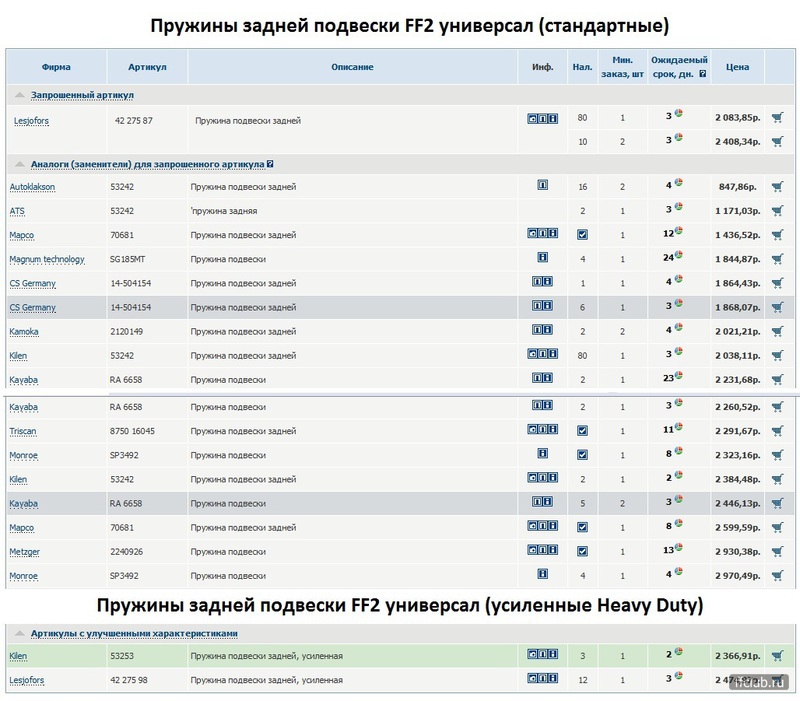Select description 'пружина задняя in ATS row
The height and width of the screenshot is (701, 800).
[x=223, y=211]
